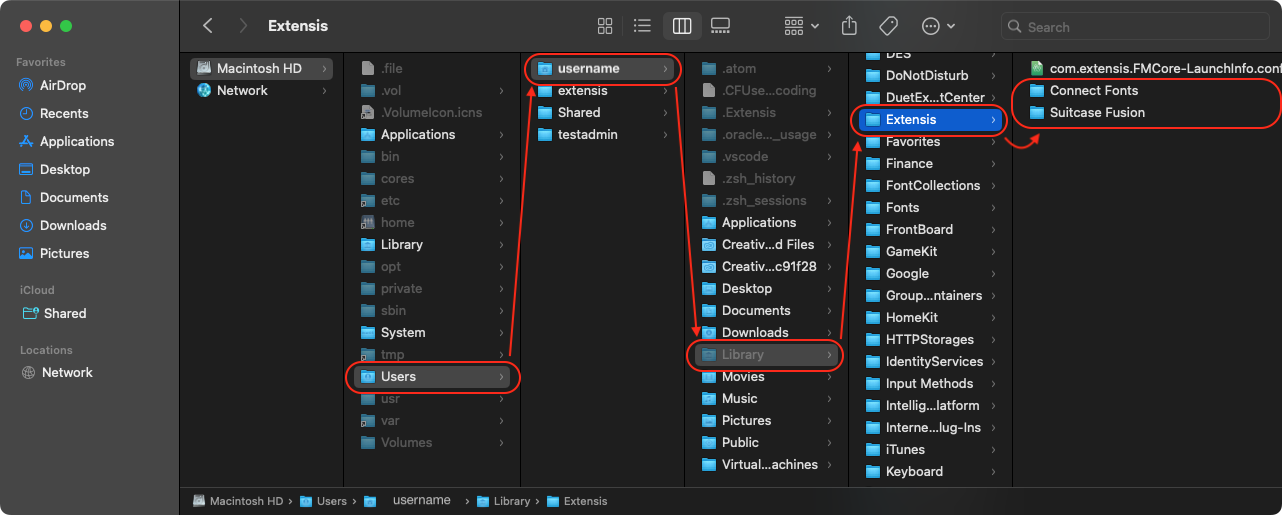Select the System folder
Image resolution: width=1282 pixels, height=515 pixels.
point(433,332)
